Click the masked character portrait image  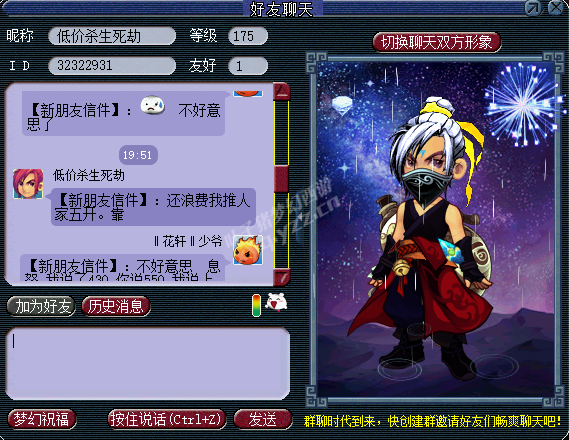437,229
